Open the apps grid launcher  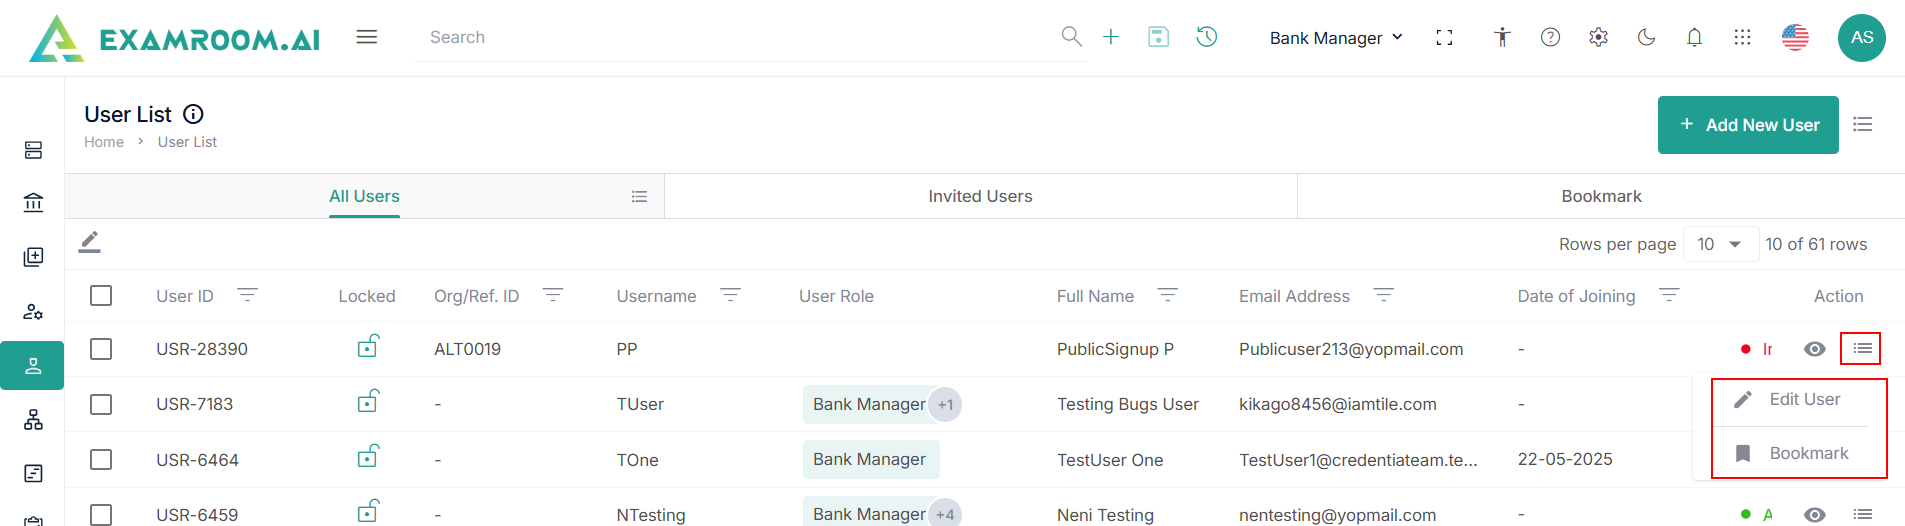tap(1742, 37)
